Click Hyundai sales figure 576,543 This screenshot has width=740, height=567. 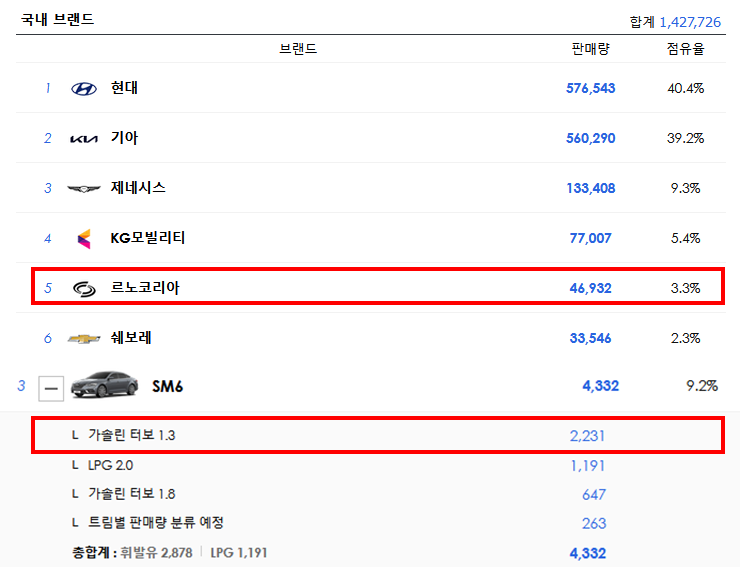(x=590, y=88)
